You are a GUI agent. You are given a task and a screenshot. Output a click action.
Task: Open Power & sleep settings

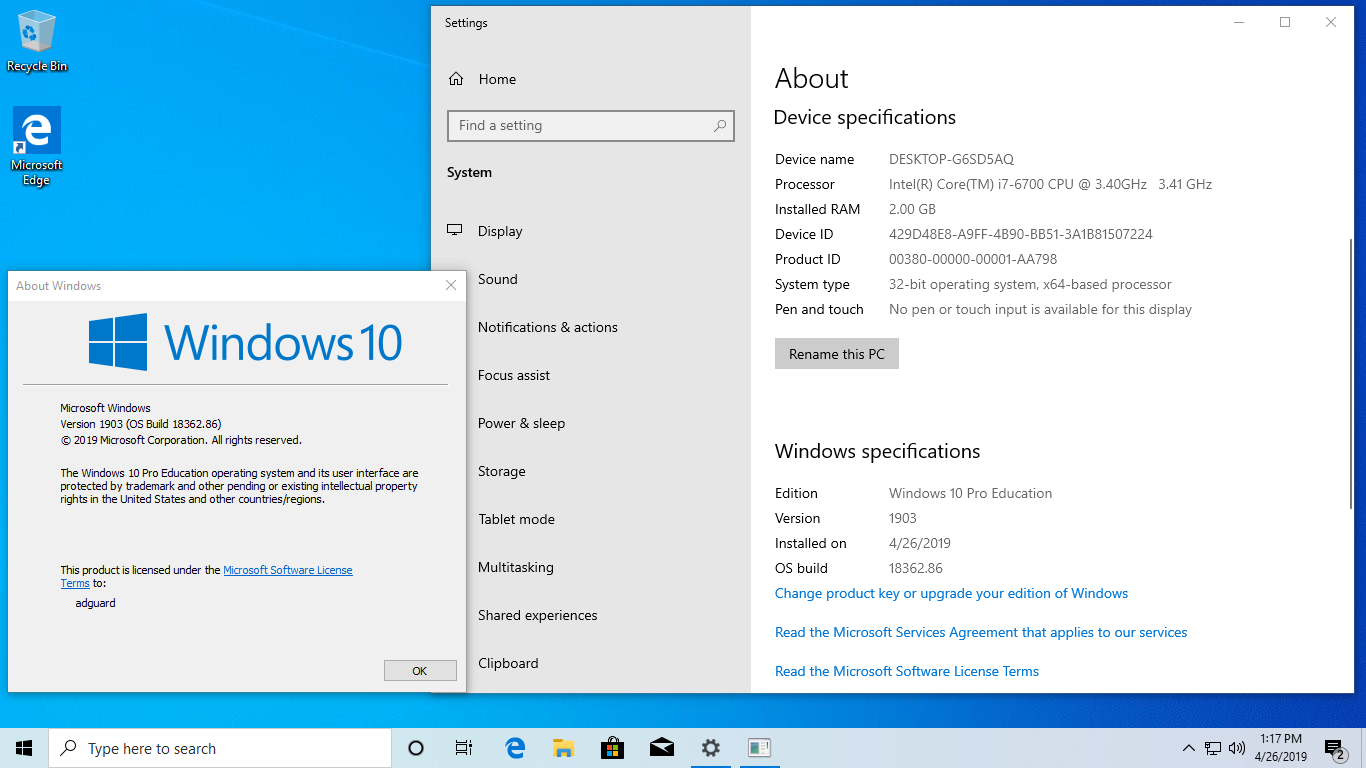[x=591, y=423]
